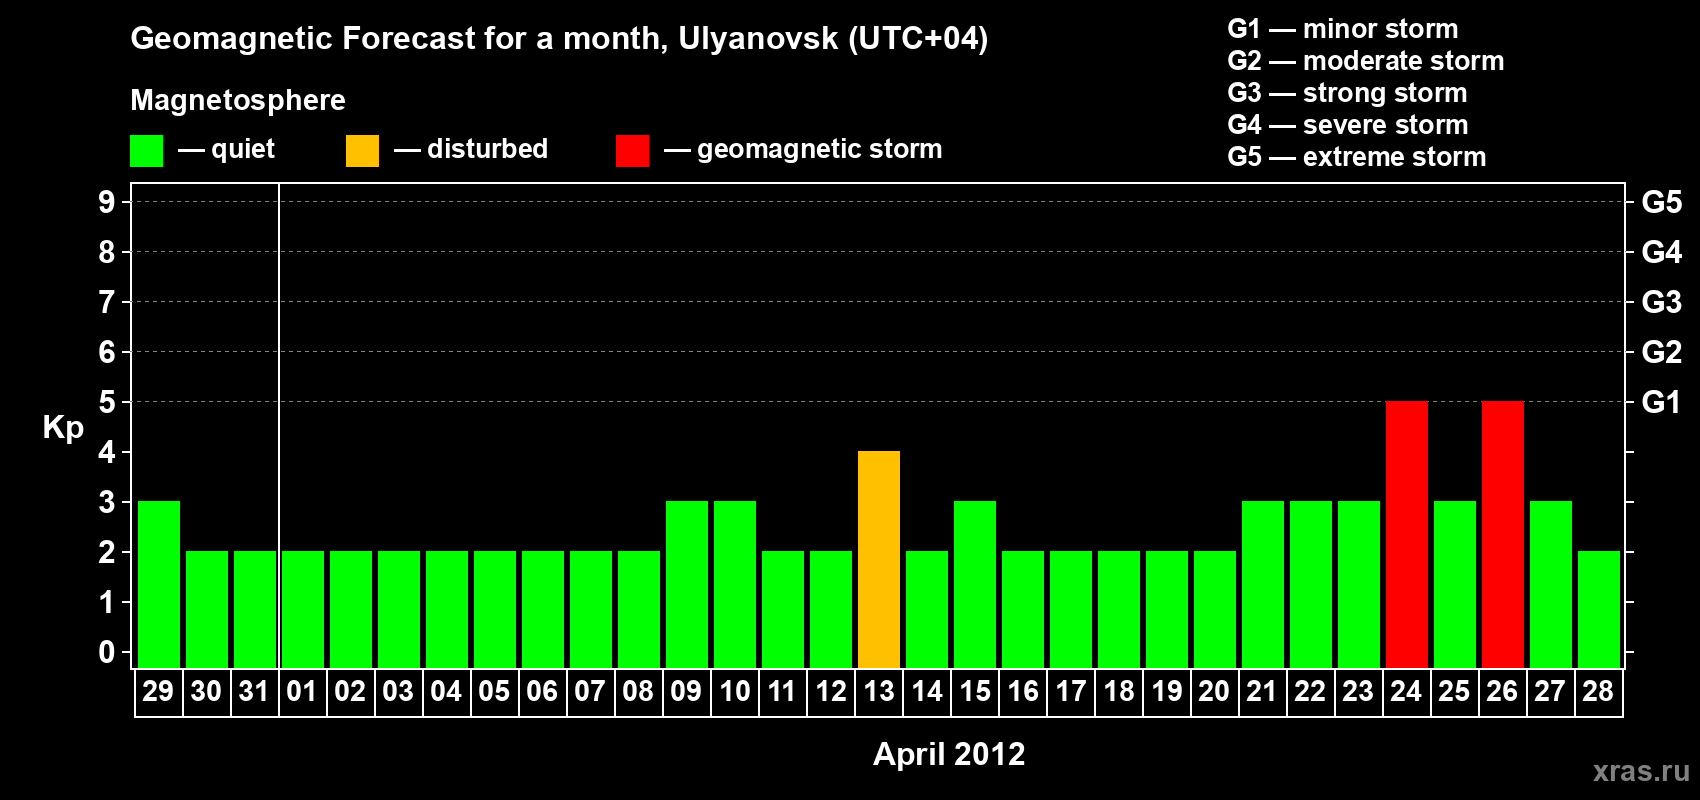The image size is (1700, 800).
Task: Click the G3 — strong storm legend entry
Action: click(x=1347, y=93)
